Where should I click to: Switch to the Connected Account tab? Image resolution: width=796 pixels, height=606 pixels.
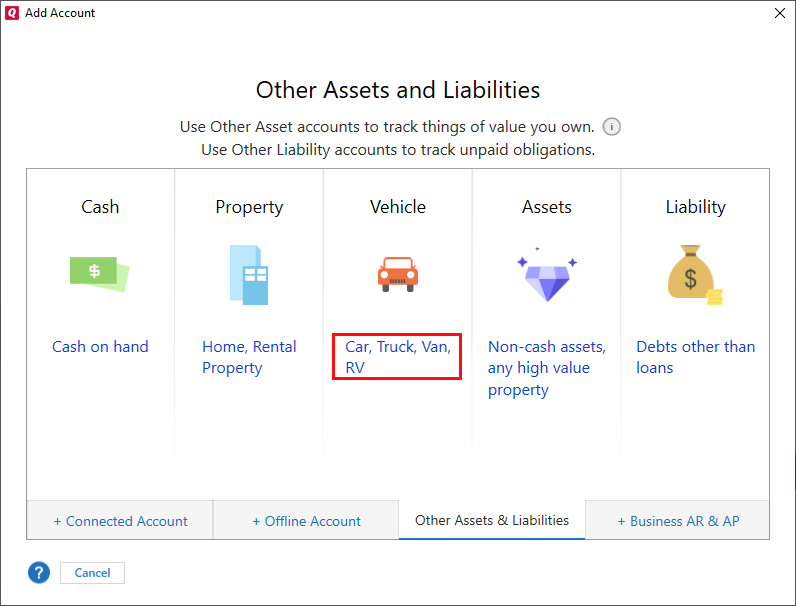[120, 521]
